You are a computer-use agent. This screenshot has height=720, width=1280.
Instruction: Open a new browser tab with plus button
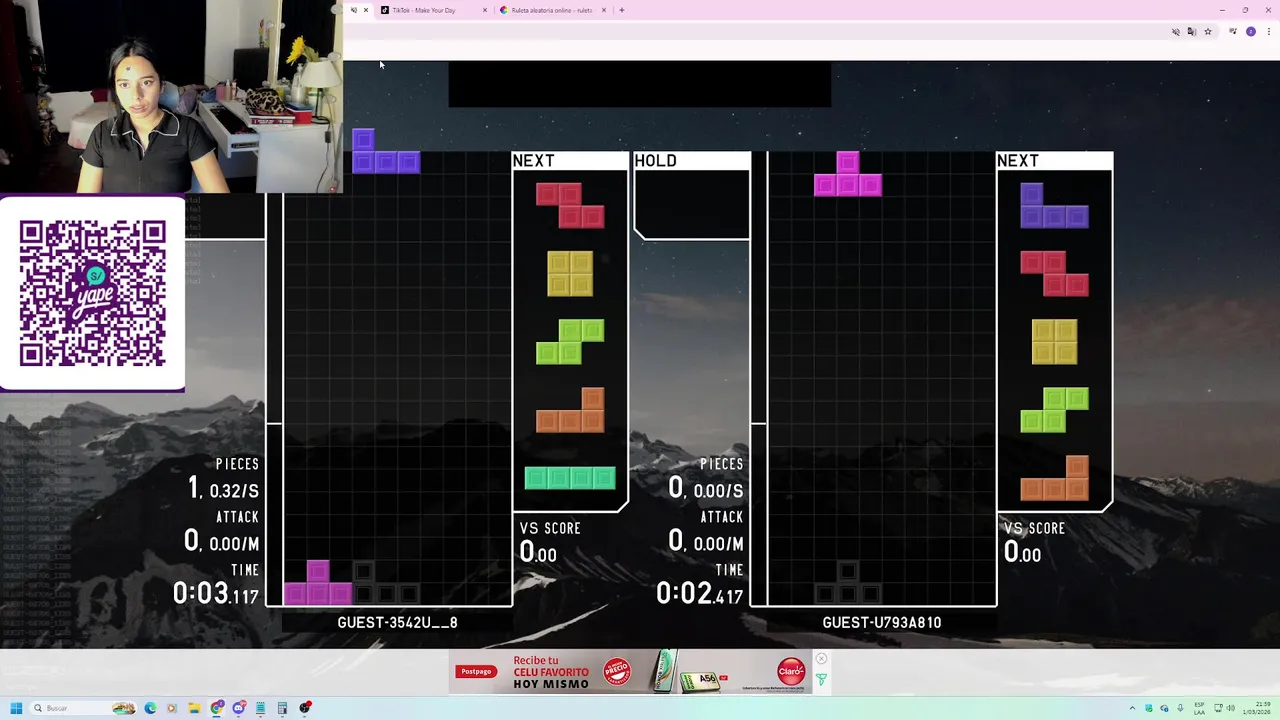622,10
